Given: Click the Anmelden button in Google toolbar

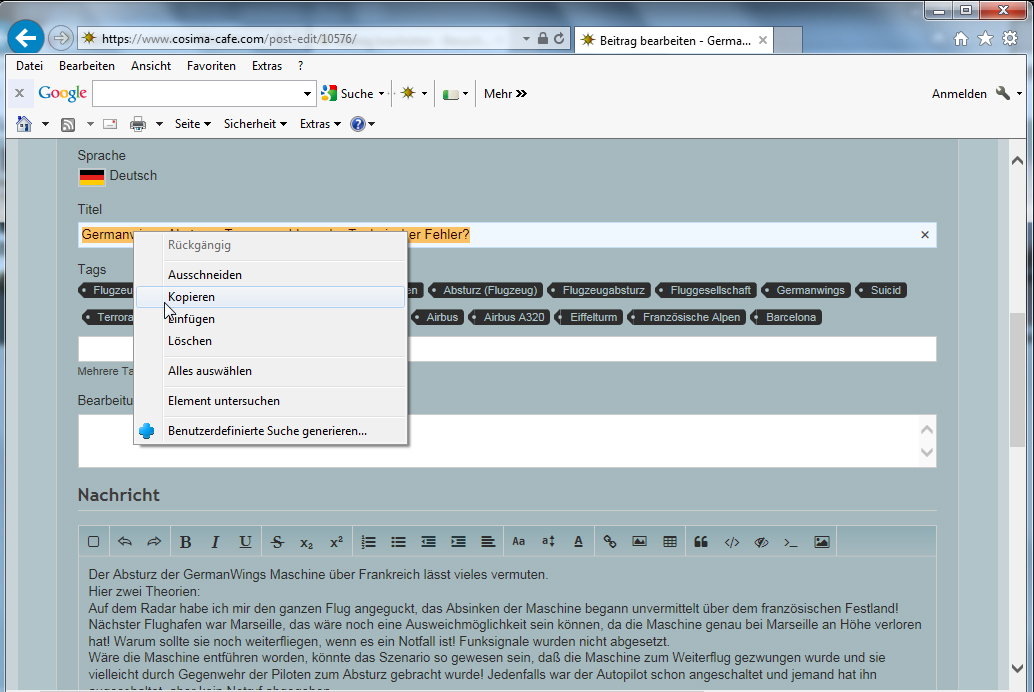Looking at the screenshot, I should 959,94.
